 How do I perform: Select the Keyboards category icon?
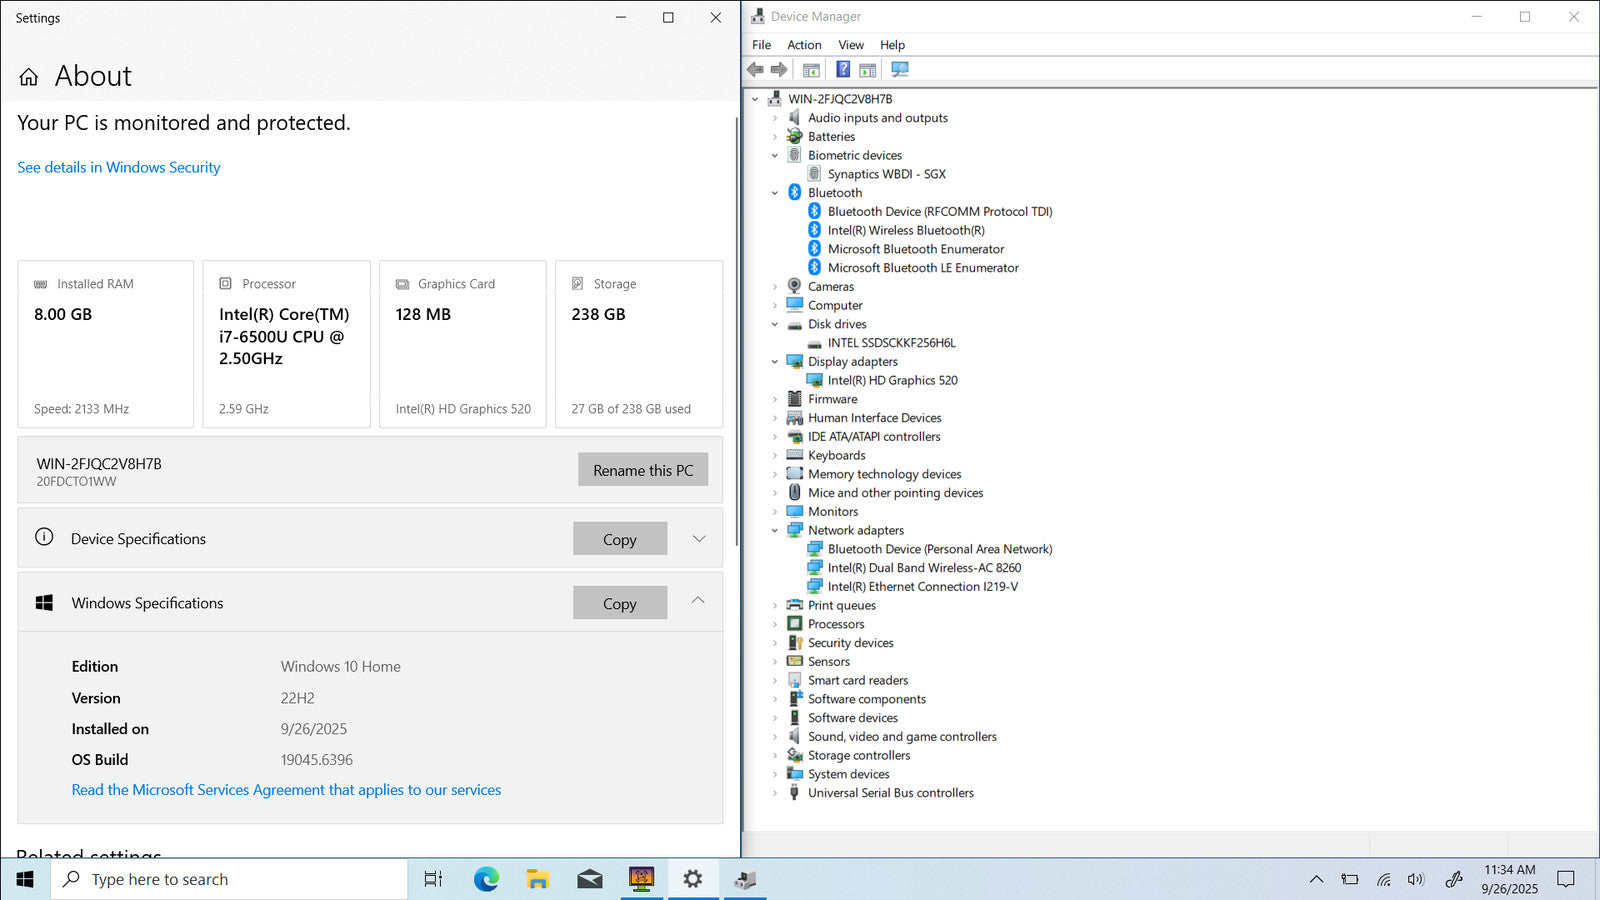point(795,455)
